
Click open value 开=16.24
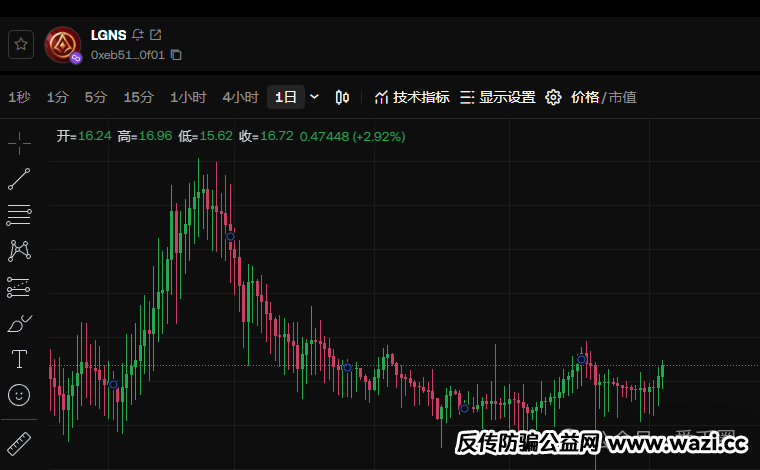click(x=84, y=136)
